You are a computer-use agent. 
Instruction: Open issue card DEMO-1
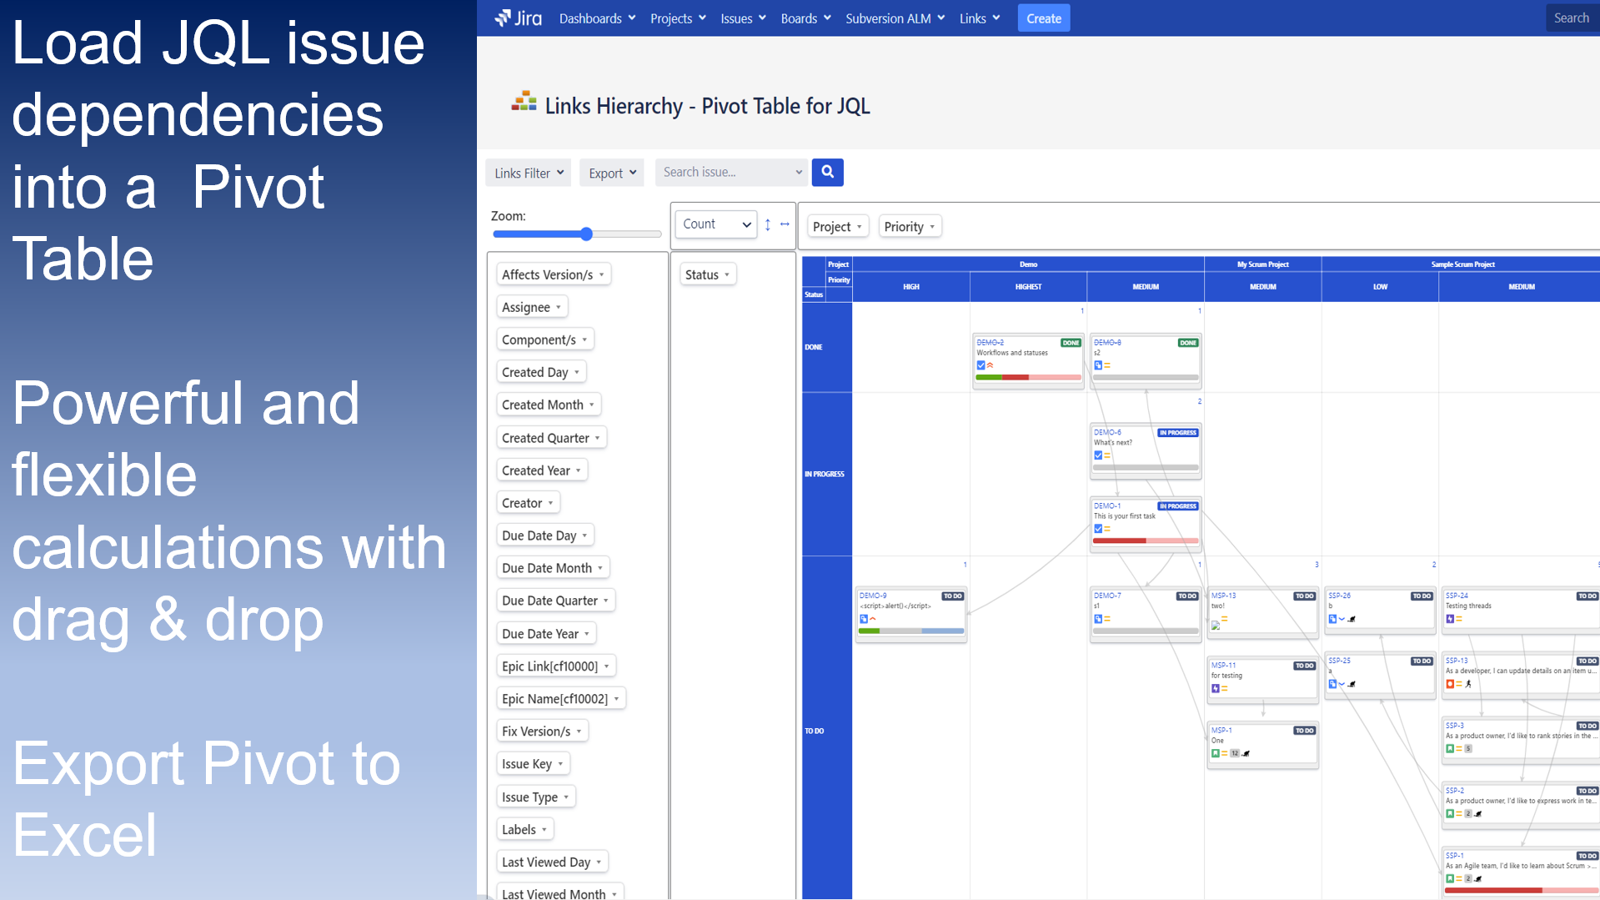point(1145,525)
